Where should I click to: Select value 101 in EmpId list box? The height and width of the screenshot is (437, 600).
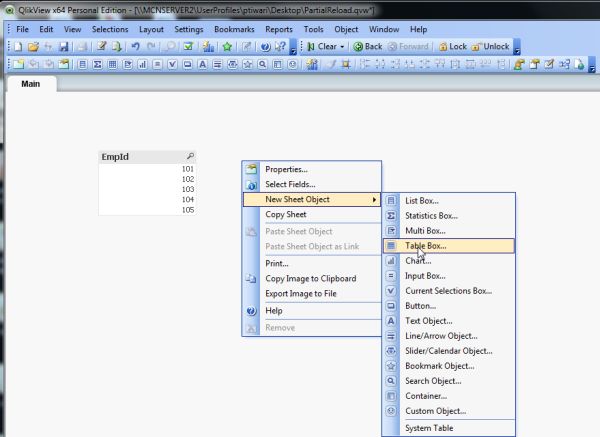pyautogui.click(x=147, y=169)
